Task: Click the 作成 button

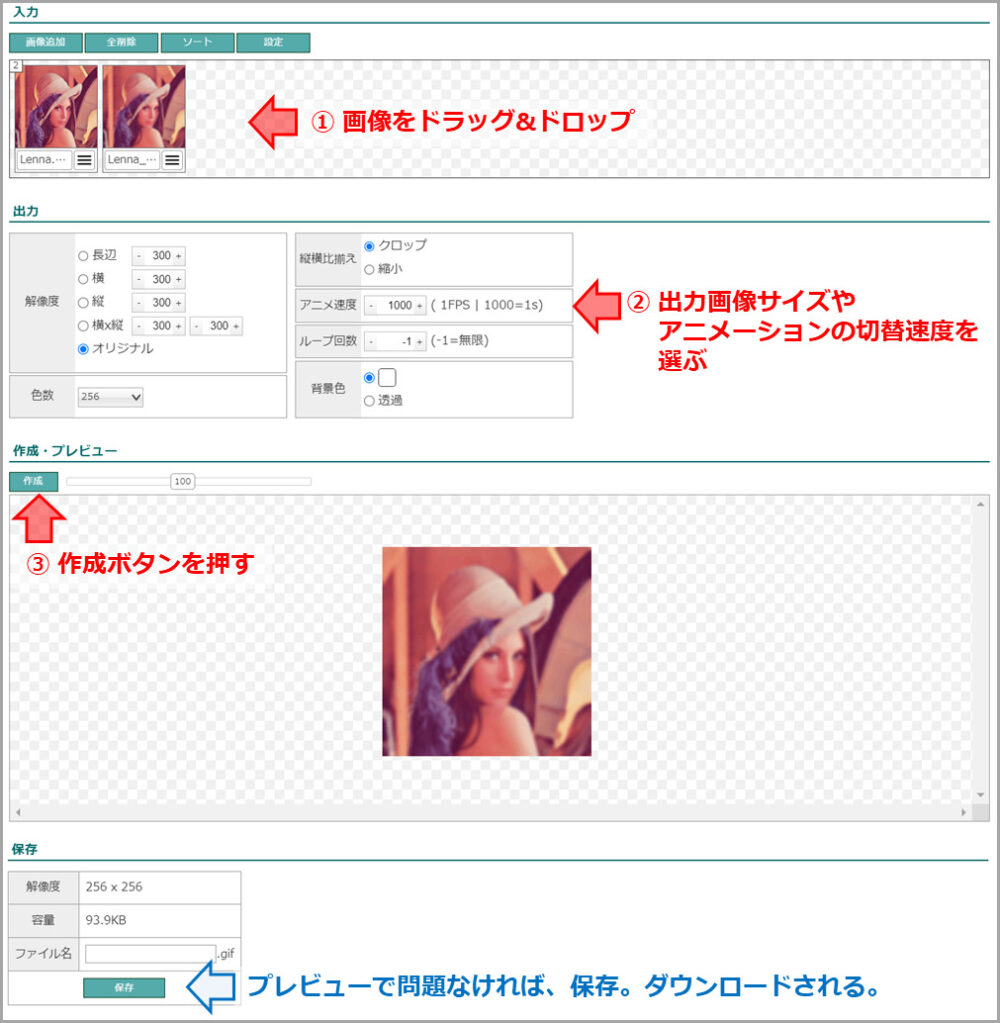Action: 33,481
